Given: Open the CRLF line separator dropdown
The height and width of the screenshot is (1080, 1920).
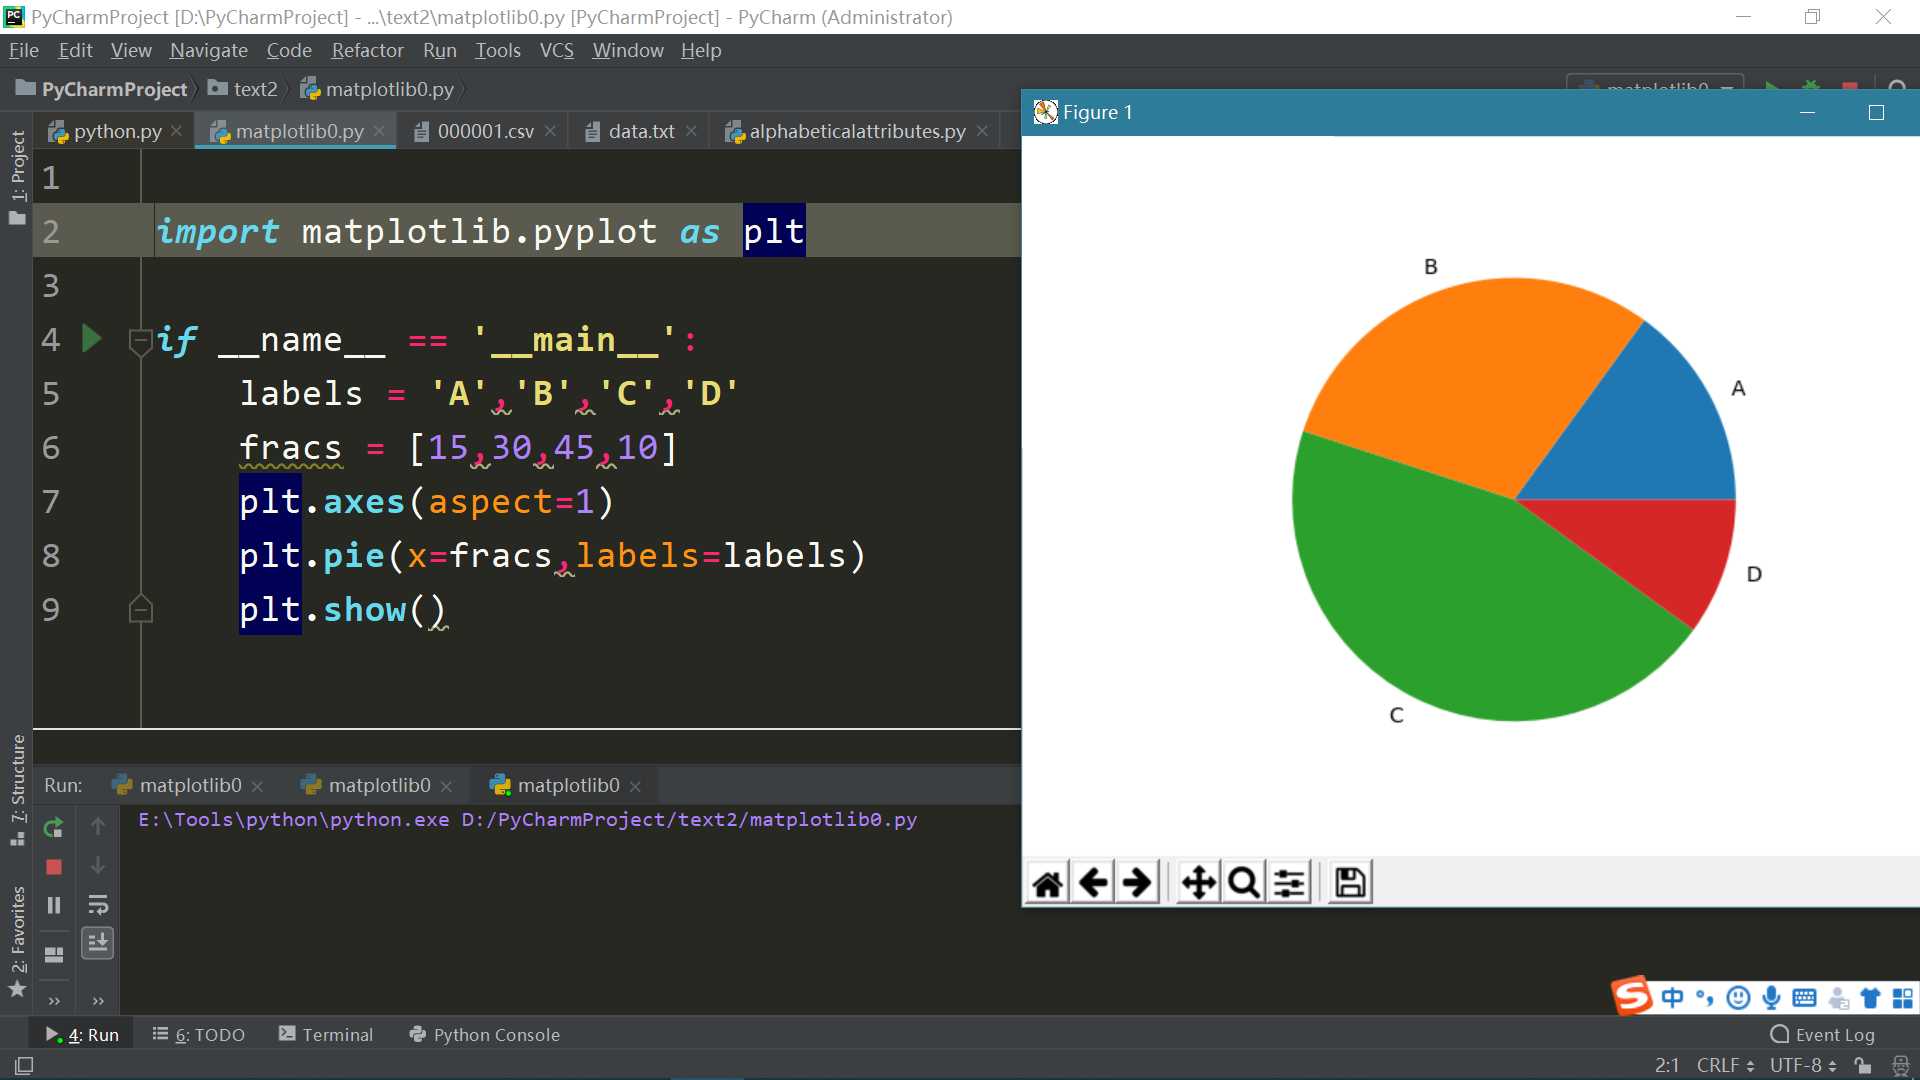Looking at the screenshot, I should point(1725,1066).
